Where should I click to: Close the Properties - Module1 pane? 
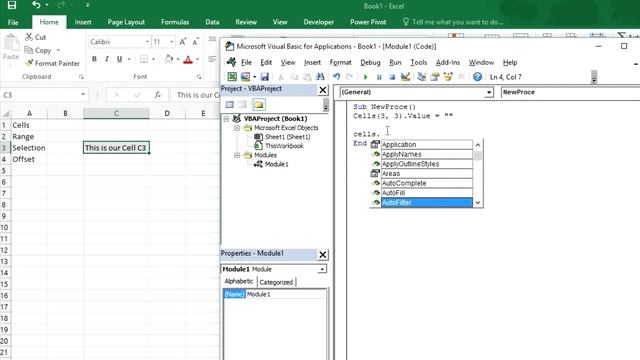[x=322, y=255]
